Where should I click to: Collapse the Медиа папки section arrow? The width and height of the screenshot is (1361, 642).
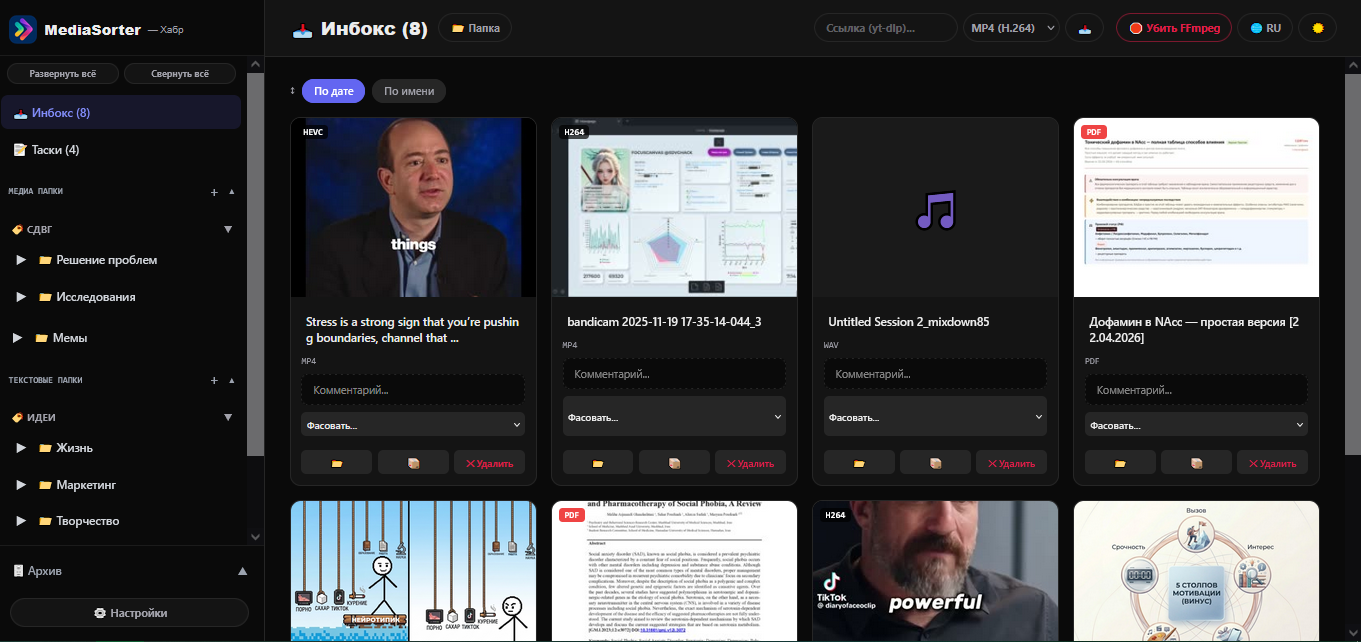[x=232, y=191]
